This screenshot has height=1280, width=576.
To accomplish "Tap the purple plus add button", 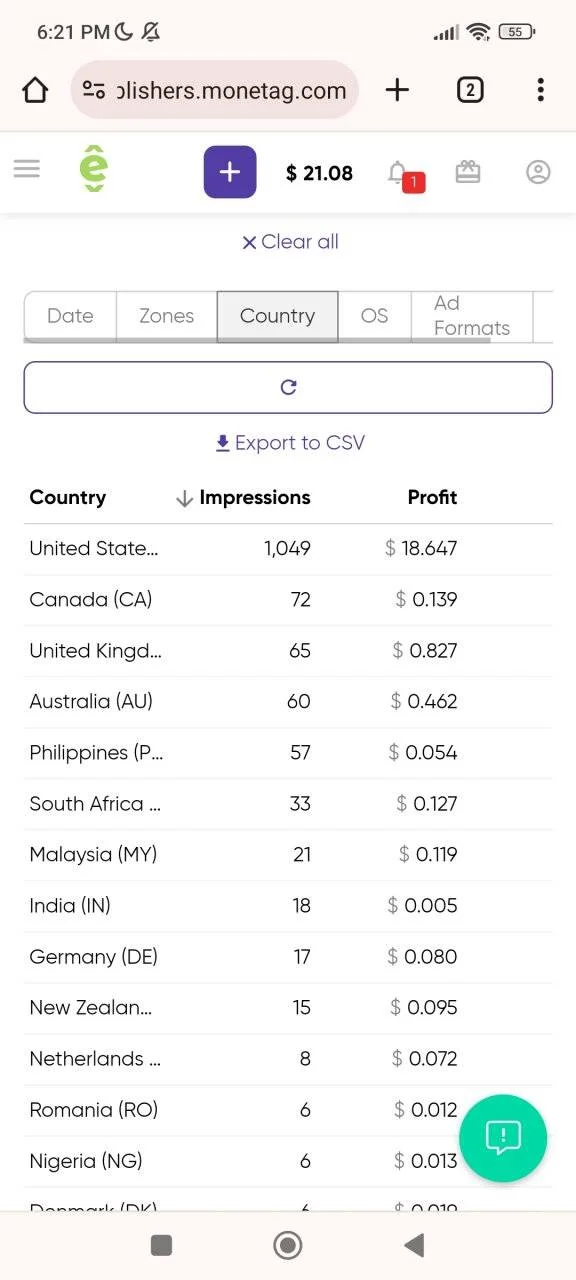I will point(230,172).
